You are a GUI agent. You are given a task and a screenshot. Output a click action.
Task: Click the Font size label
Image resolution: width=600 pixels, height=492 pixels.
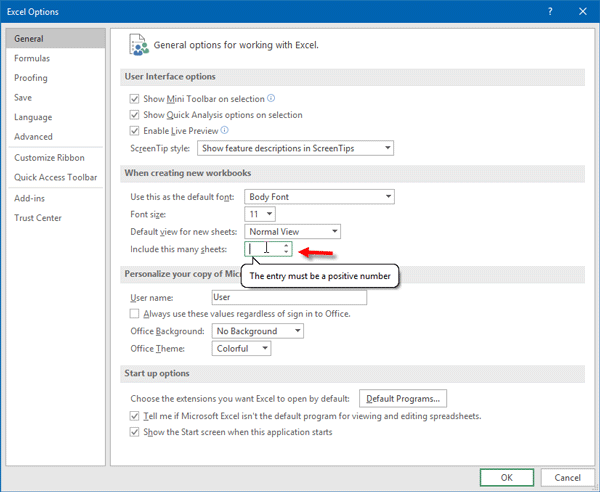pos(148,214)
